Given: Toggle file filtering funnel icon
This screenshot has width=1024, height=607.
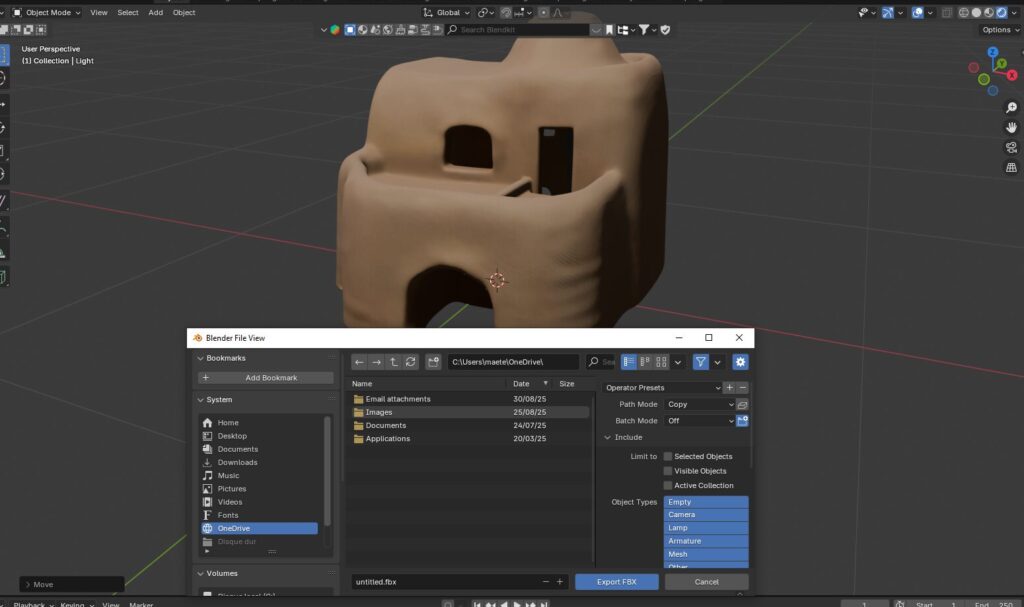Looking at the screenshot, I should (x=700, y=362).
